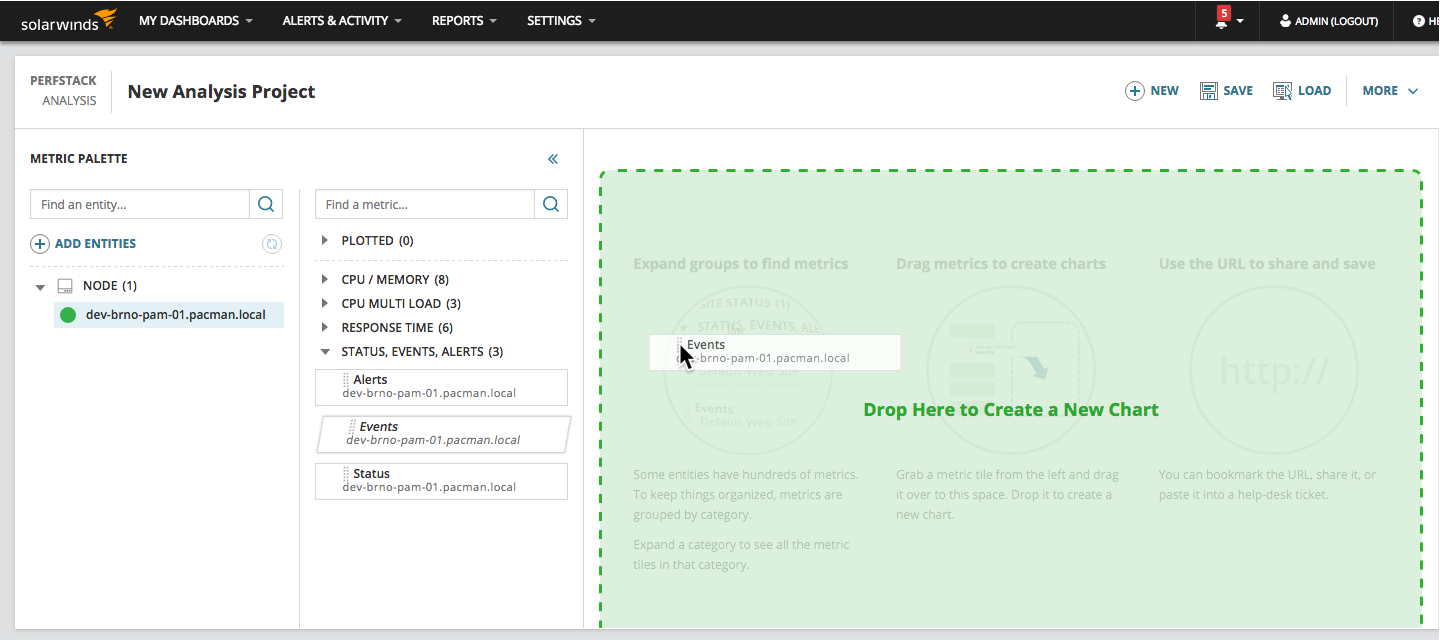Click the ADD ENTITIES plus icon

click(x=40, y=244)
